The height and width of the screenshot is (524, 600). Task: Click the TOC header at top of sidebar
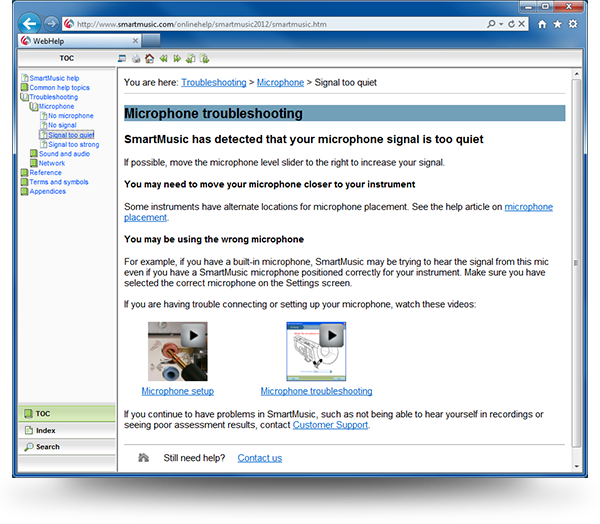pyautogui.click(x=67, y=58)
